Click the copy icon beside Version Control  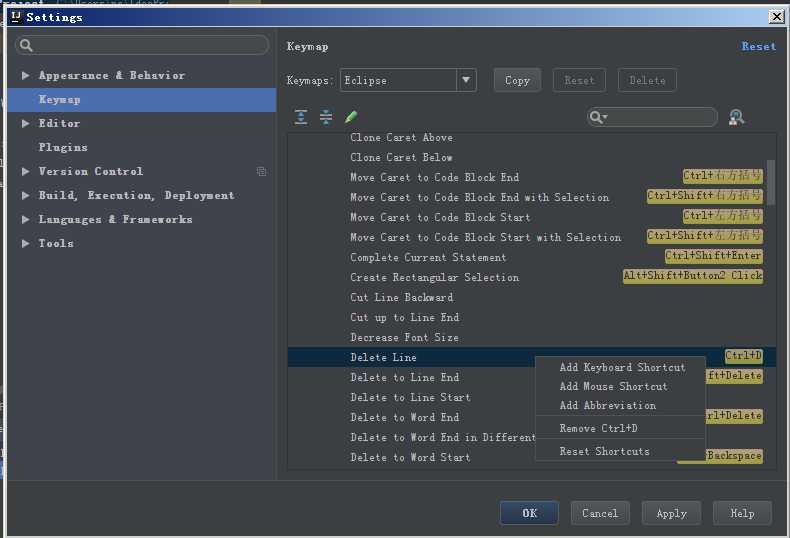point(261,171)
